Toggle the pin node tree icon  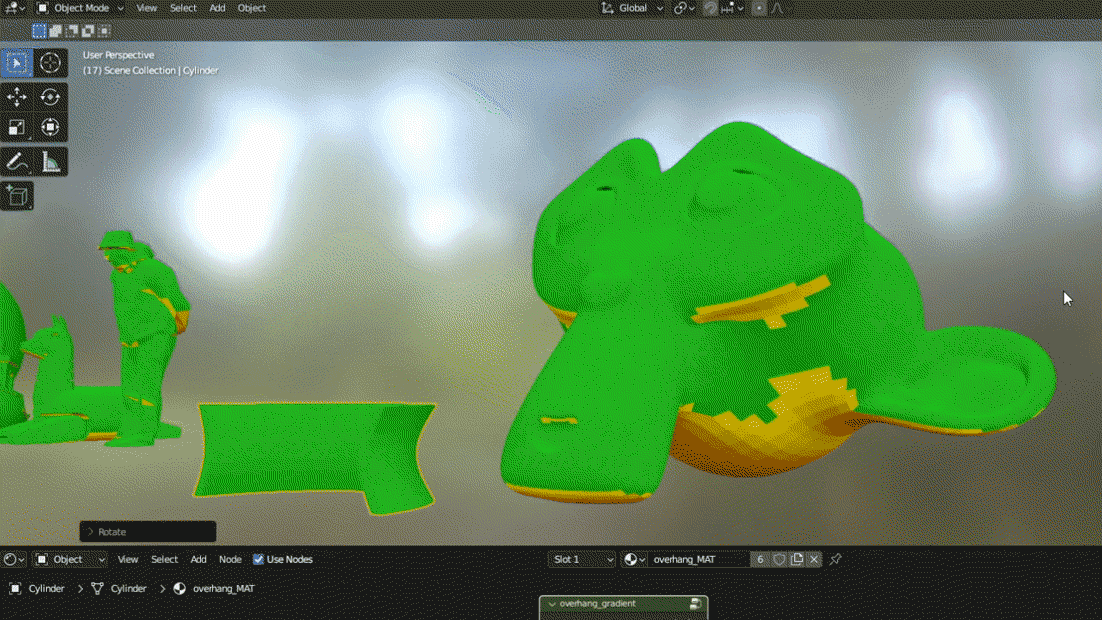click(836, 560)
